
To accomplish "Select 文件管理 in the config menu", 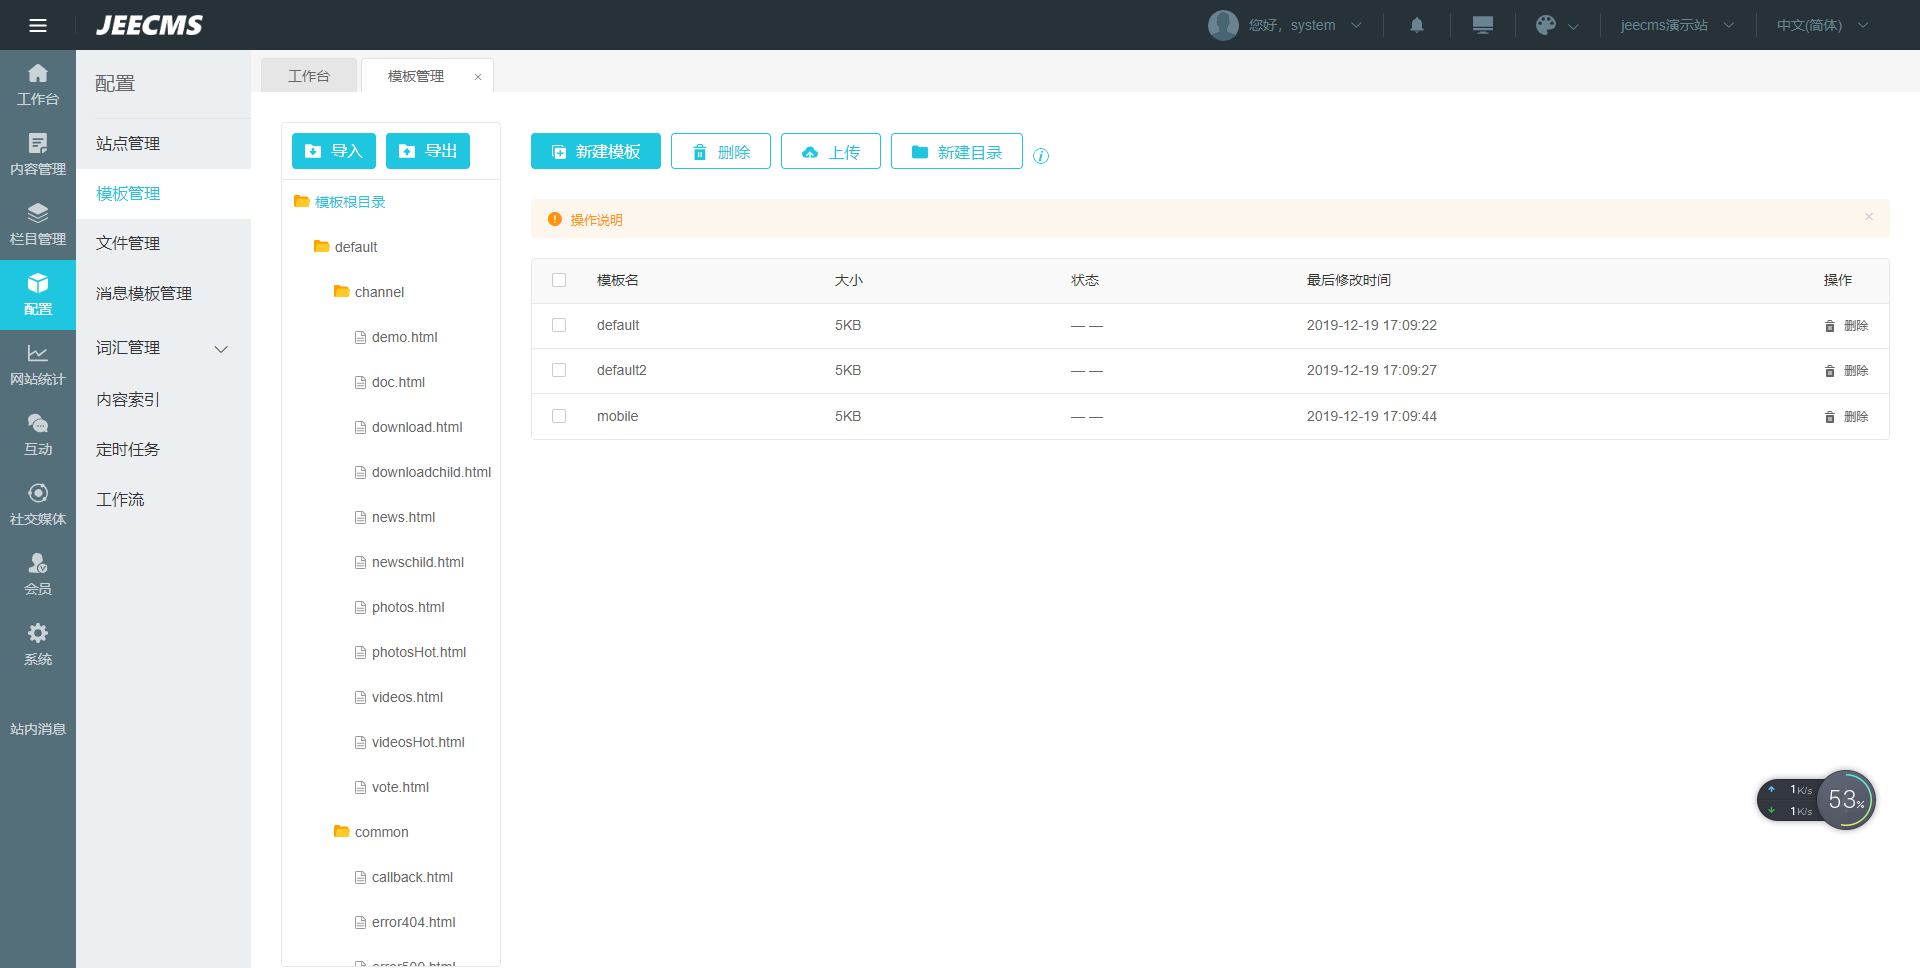I will click(x=128, y=243).
